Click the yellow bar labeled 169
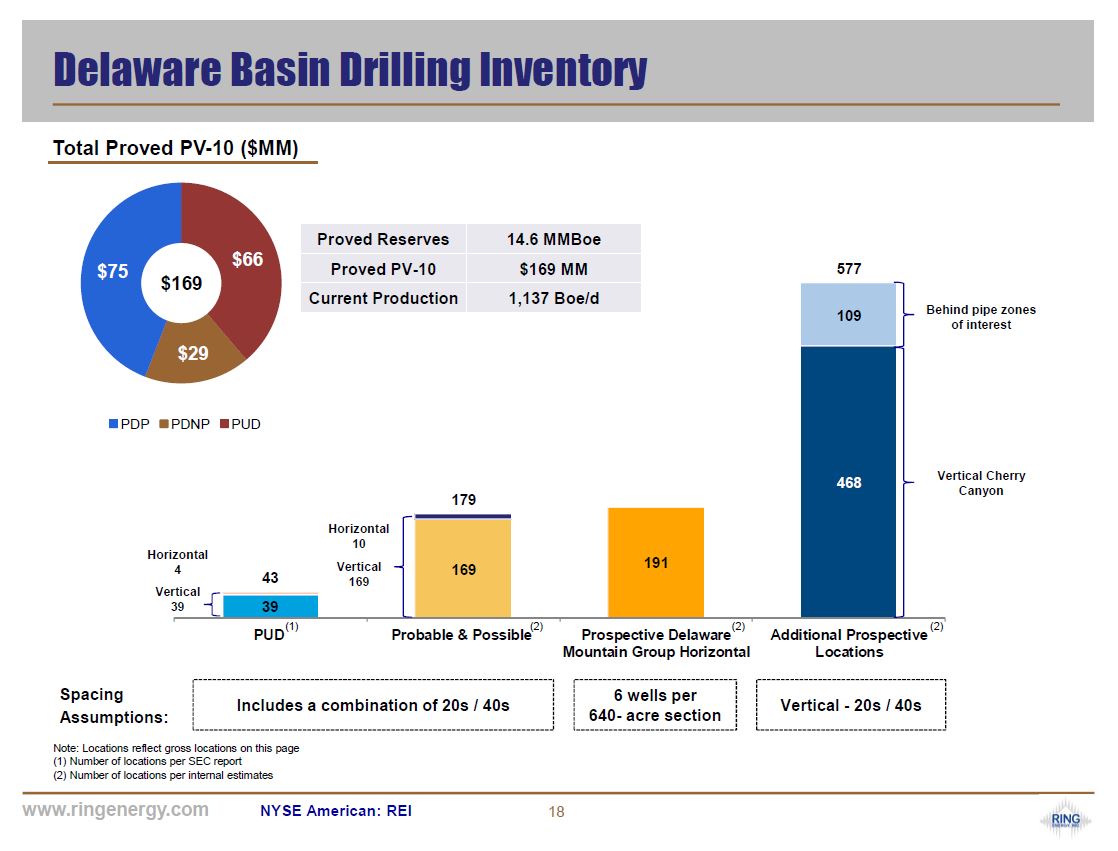Screen dimensions: 1118x851 click(463, 568)
